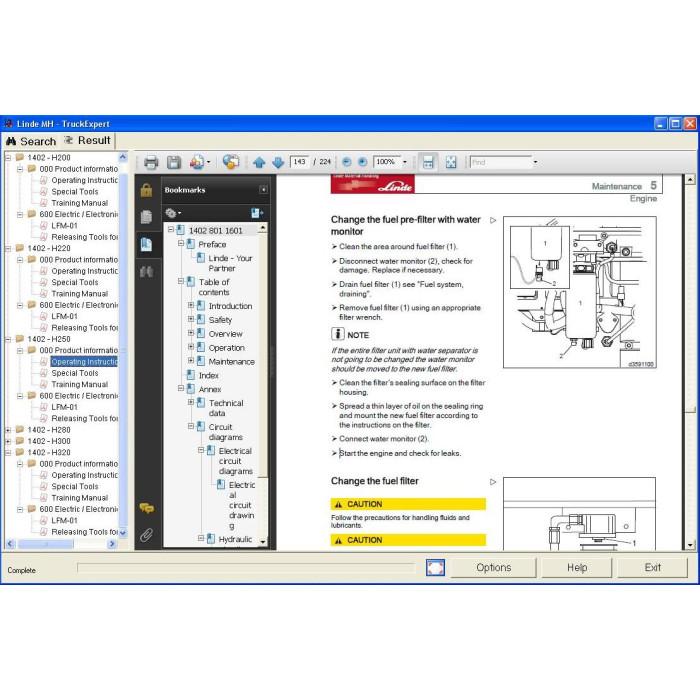Print the PDF document
Viewport: 700px width, 700px height.
(151, 162)
